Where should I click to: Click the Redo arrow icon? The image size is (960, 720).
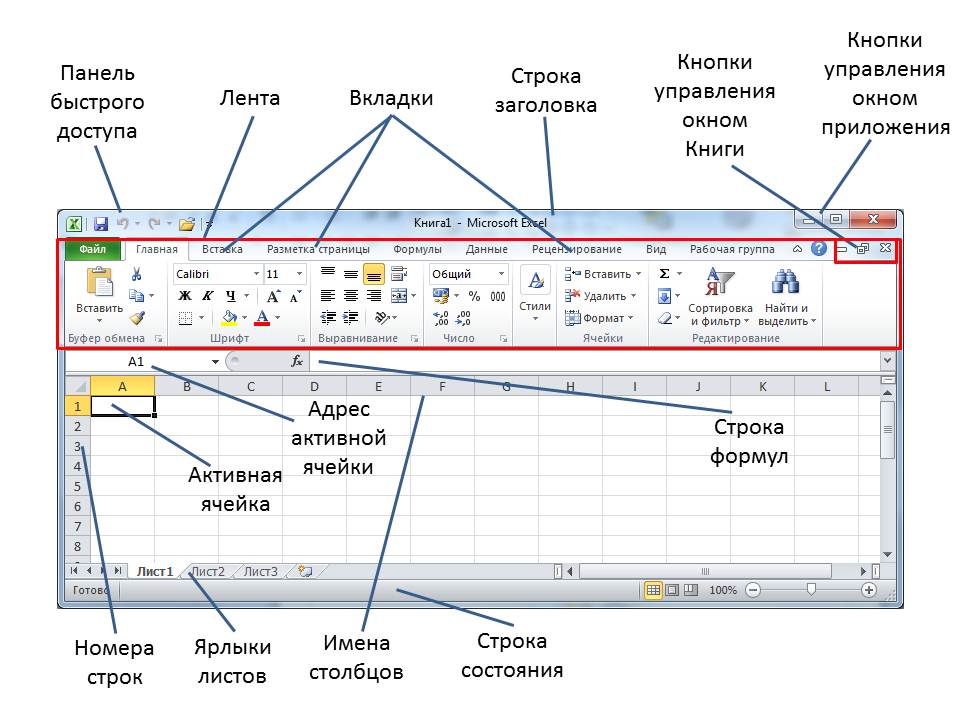(155, 223)
